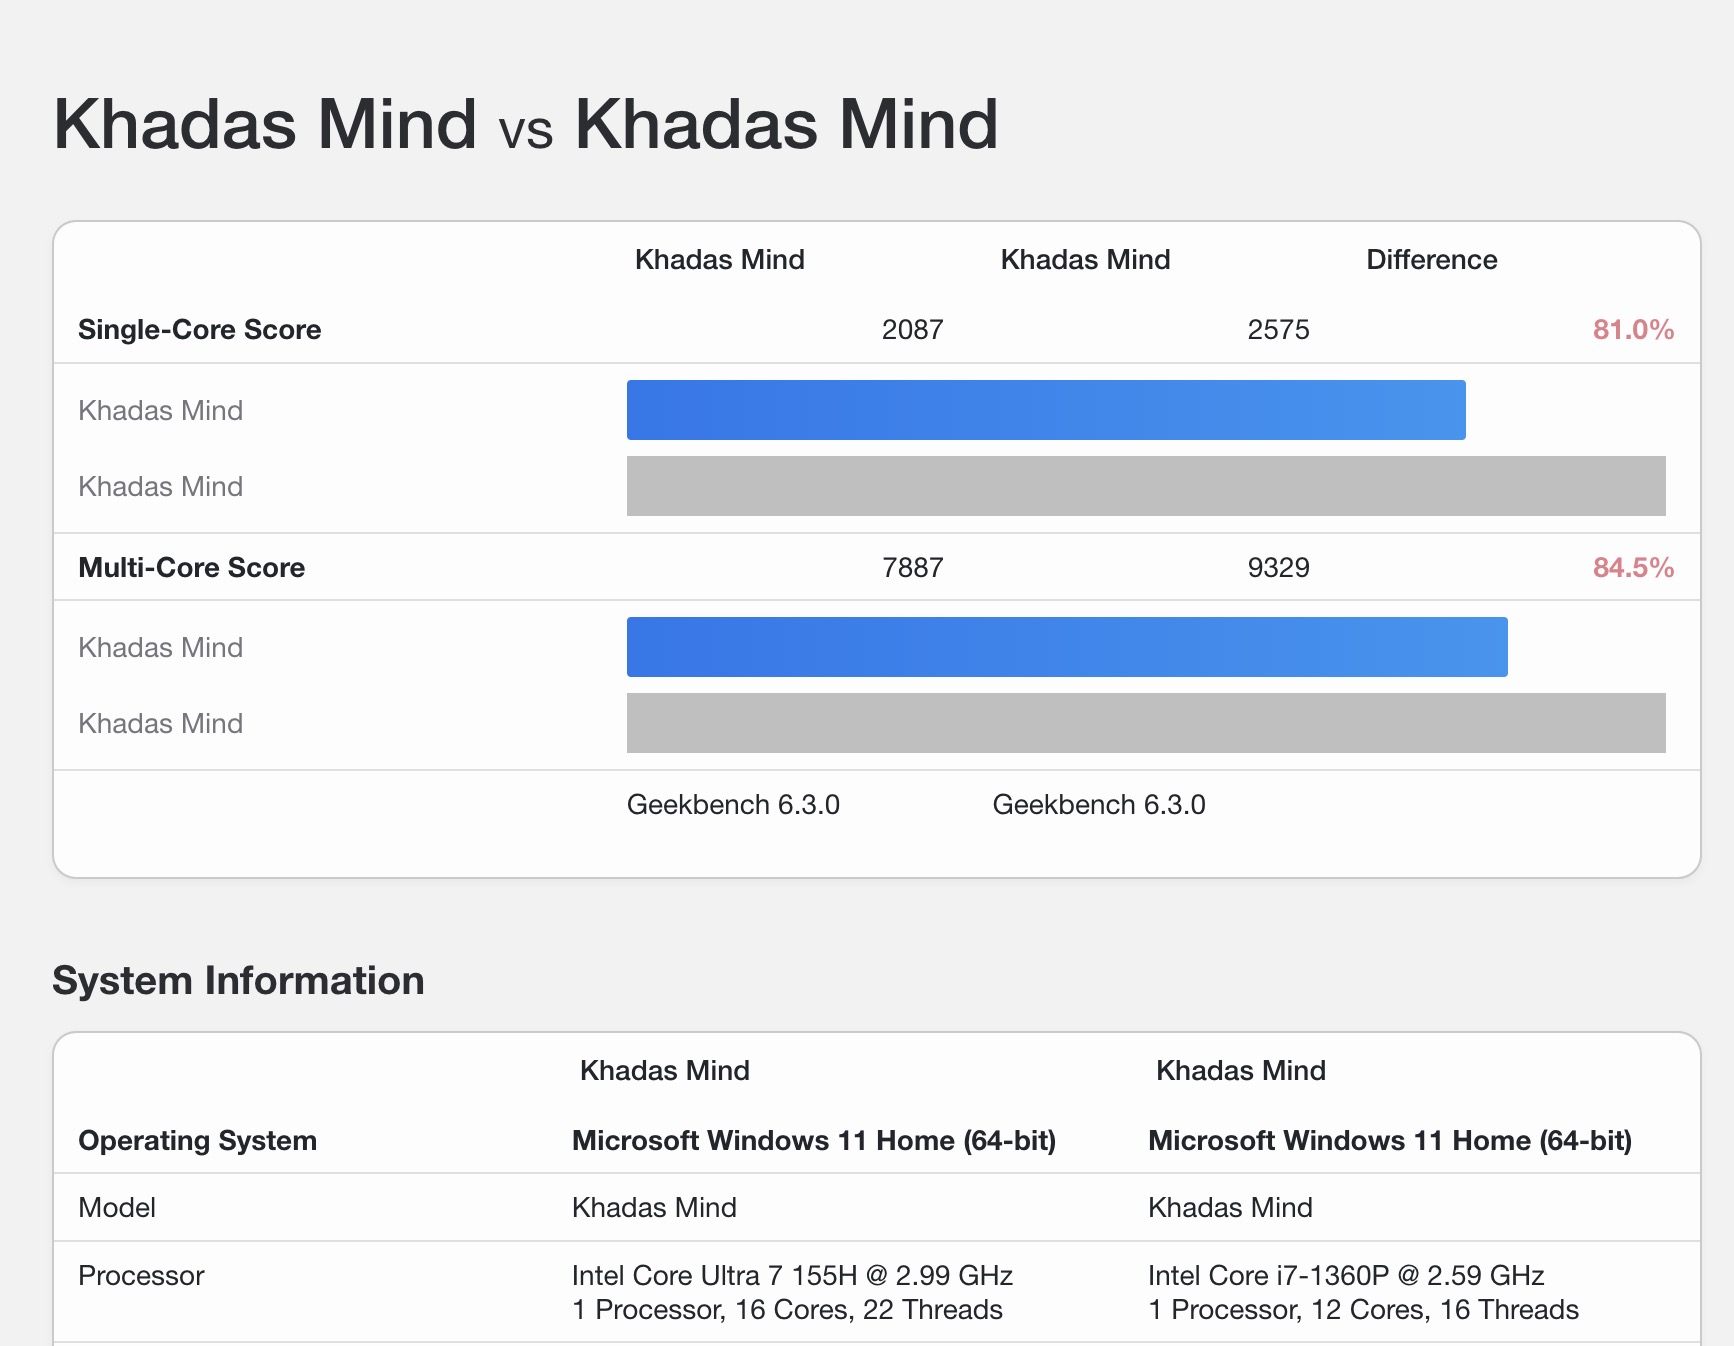This screenshot has height=1346, width=1734.
Task: Click the single-core score value 2087
Action: coord(912,330)
